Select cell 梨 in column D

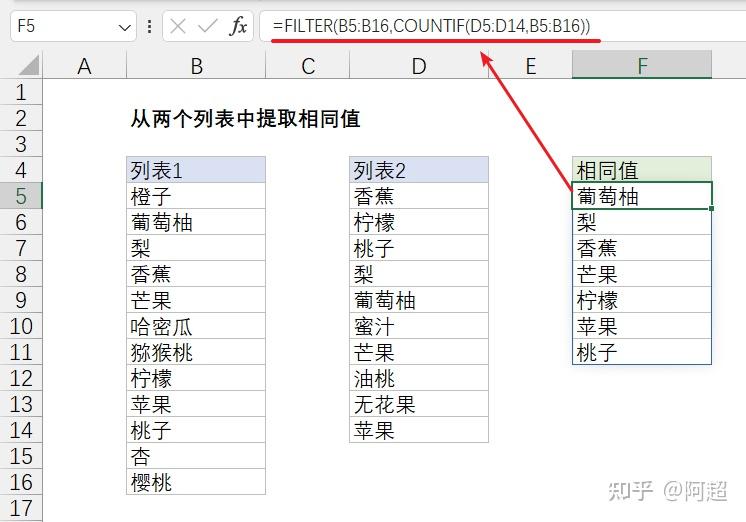419,274
